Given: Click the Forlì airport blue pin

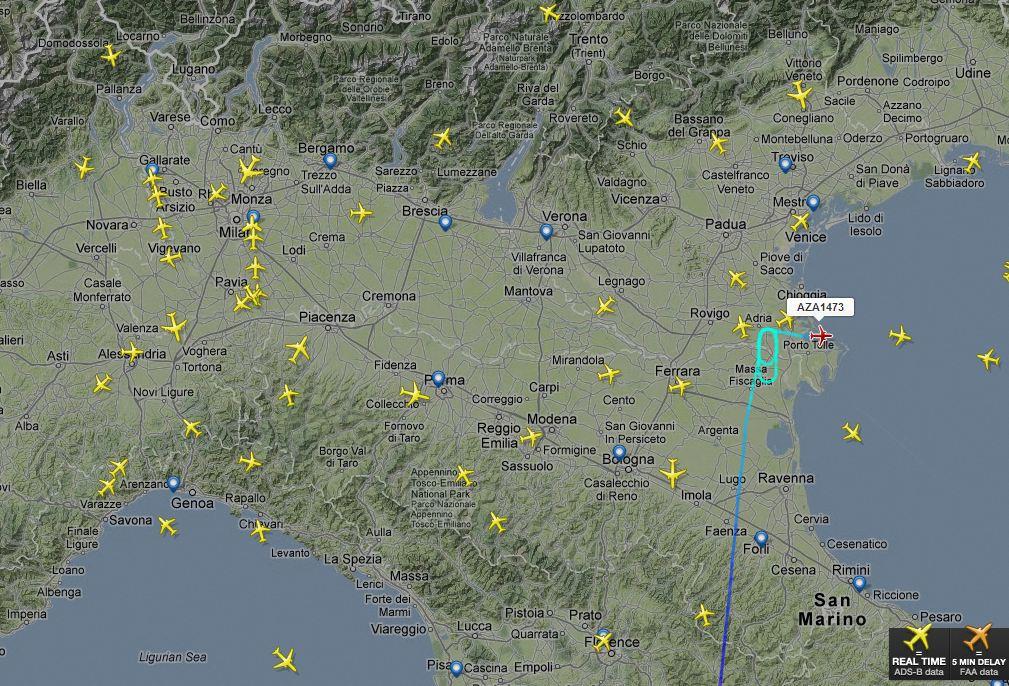Looking at the screenshot, I should tap(761, 539).
